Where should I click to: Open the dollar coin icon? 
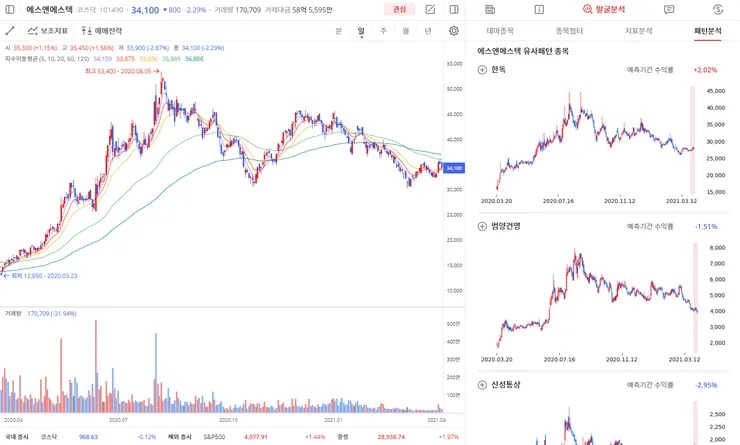coord(718,9)
